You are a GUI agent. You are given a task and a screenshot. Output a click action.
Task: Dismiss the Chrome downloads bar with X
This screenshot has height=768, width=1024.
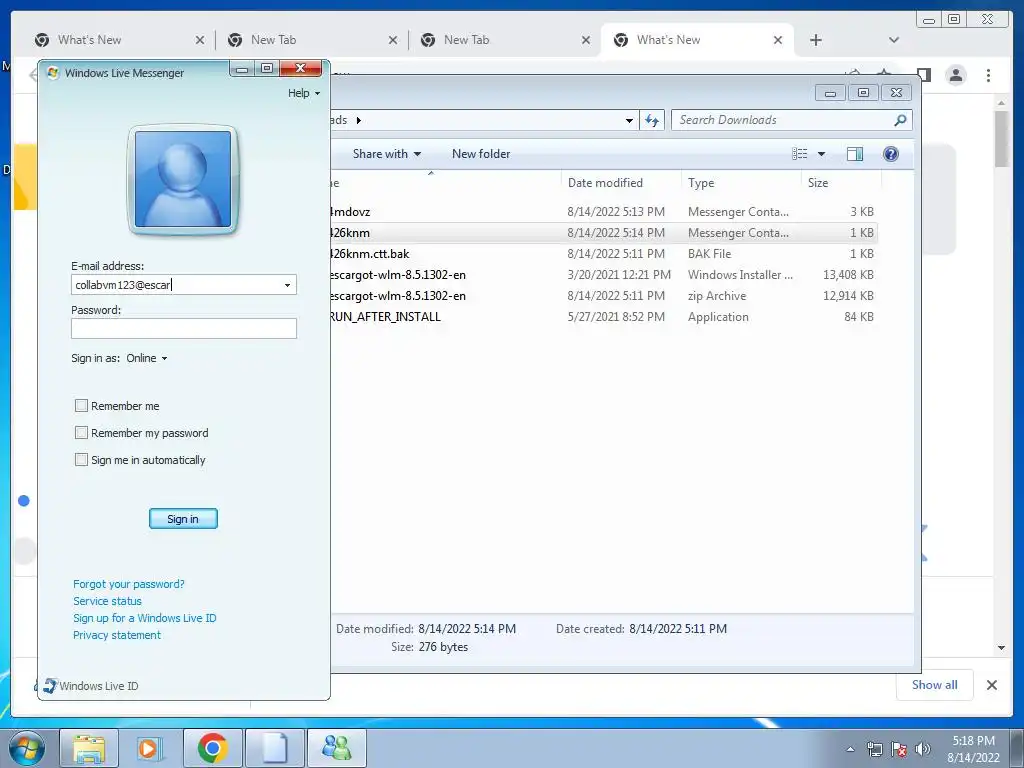click(991, 685)
